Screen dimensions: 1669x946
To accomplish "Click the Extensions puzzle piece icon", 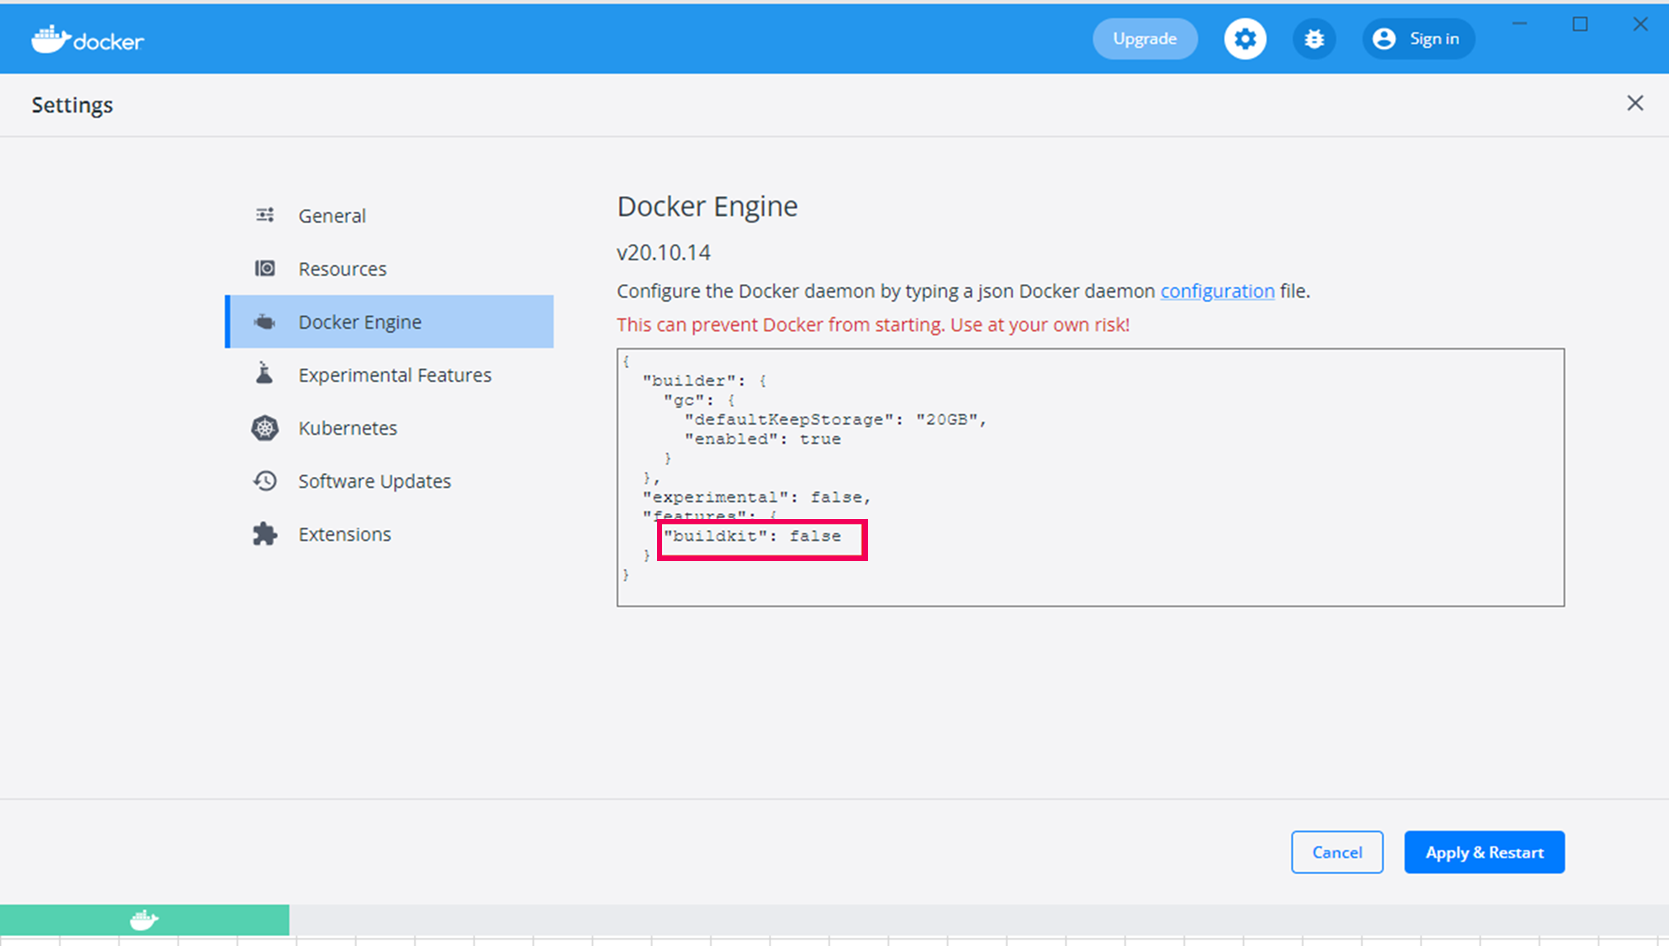I will coord(265,534).
